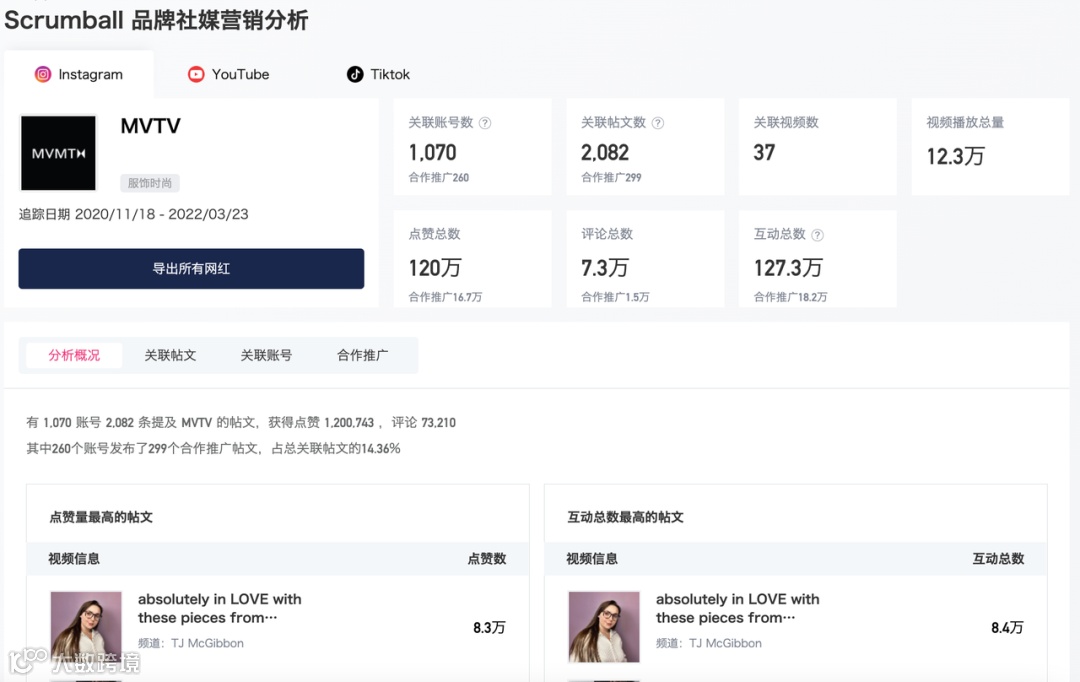
Task: Open post thumbnail in 互动总数最高的帖文
Action: pos(604,627)
